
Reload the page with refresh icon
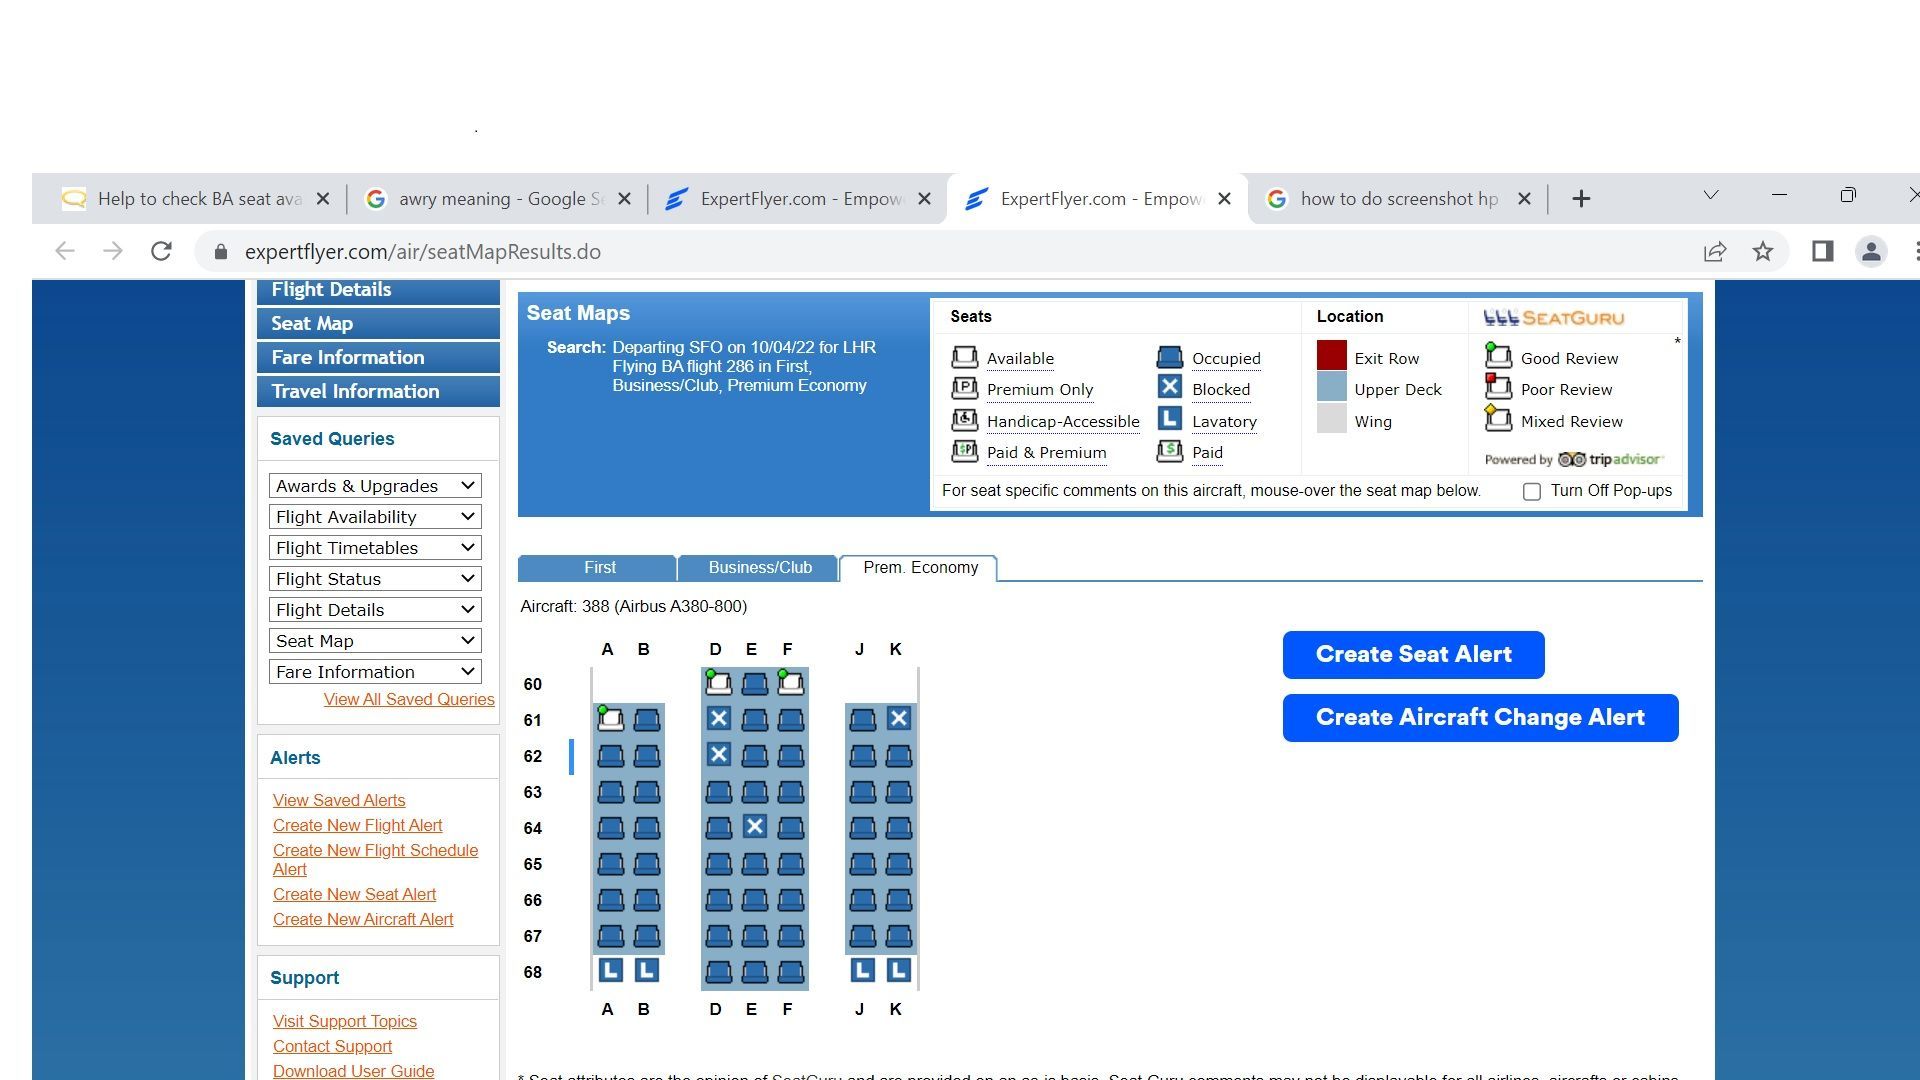coord(161,252)
